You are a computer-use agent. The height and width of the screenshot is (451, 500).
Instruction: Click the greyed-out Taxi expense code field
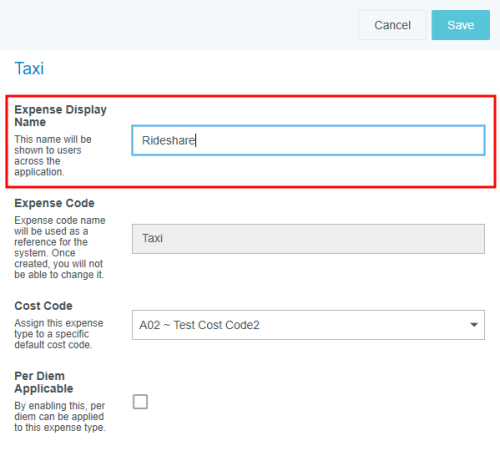308,239
